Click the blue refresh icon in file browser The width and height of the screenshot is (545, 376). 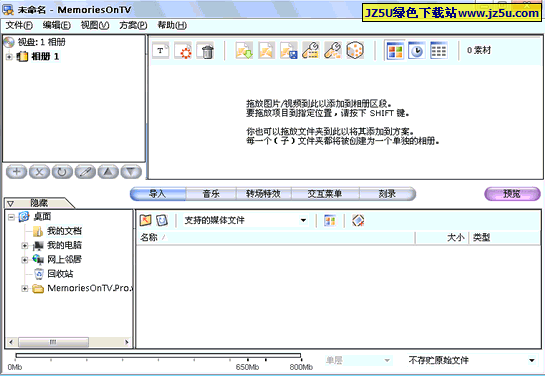click(162, 220)
